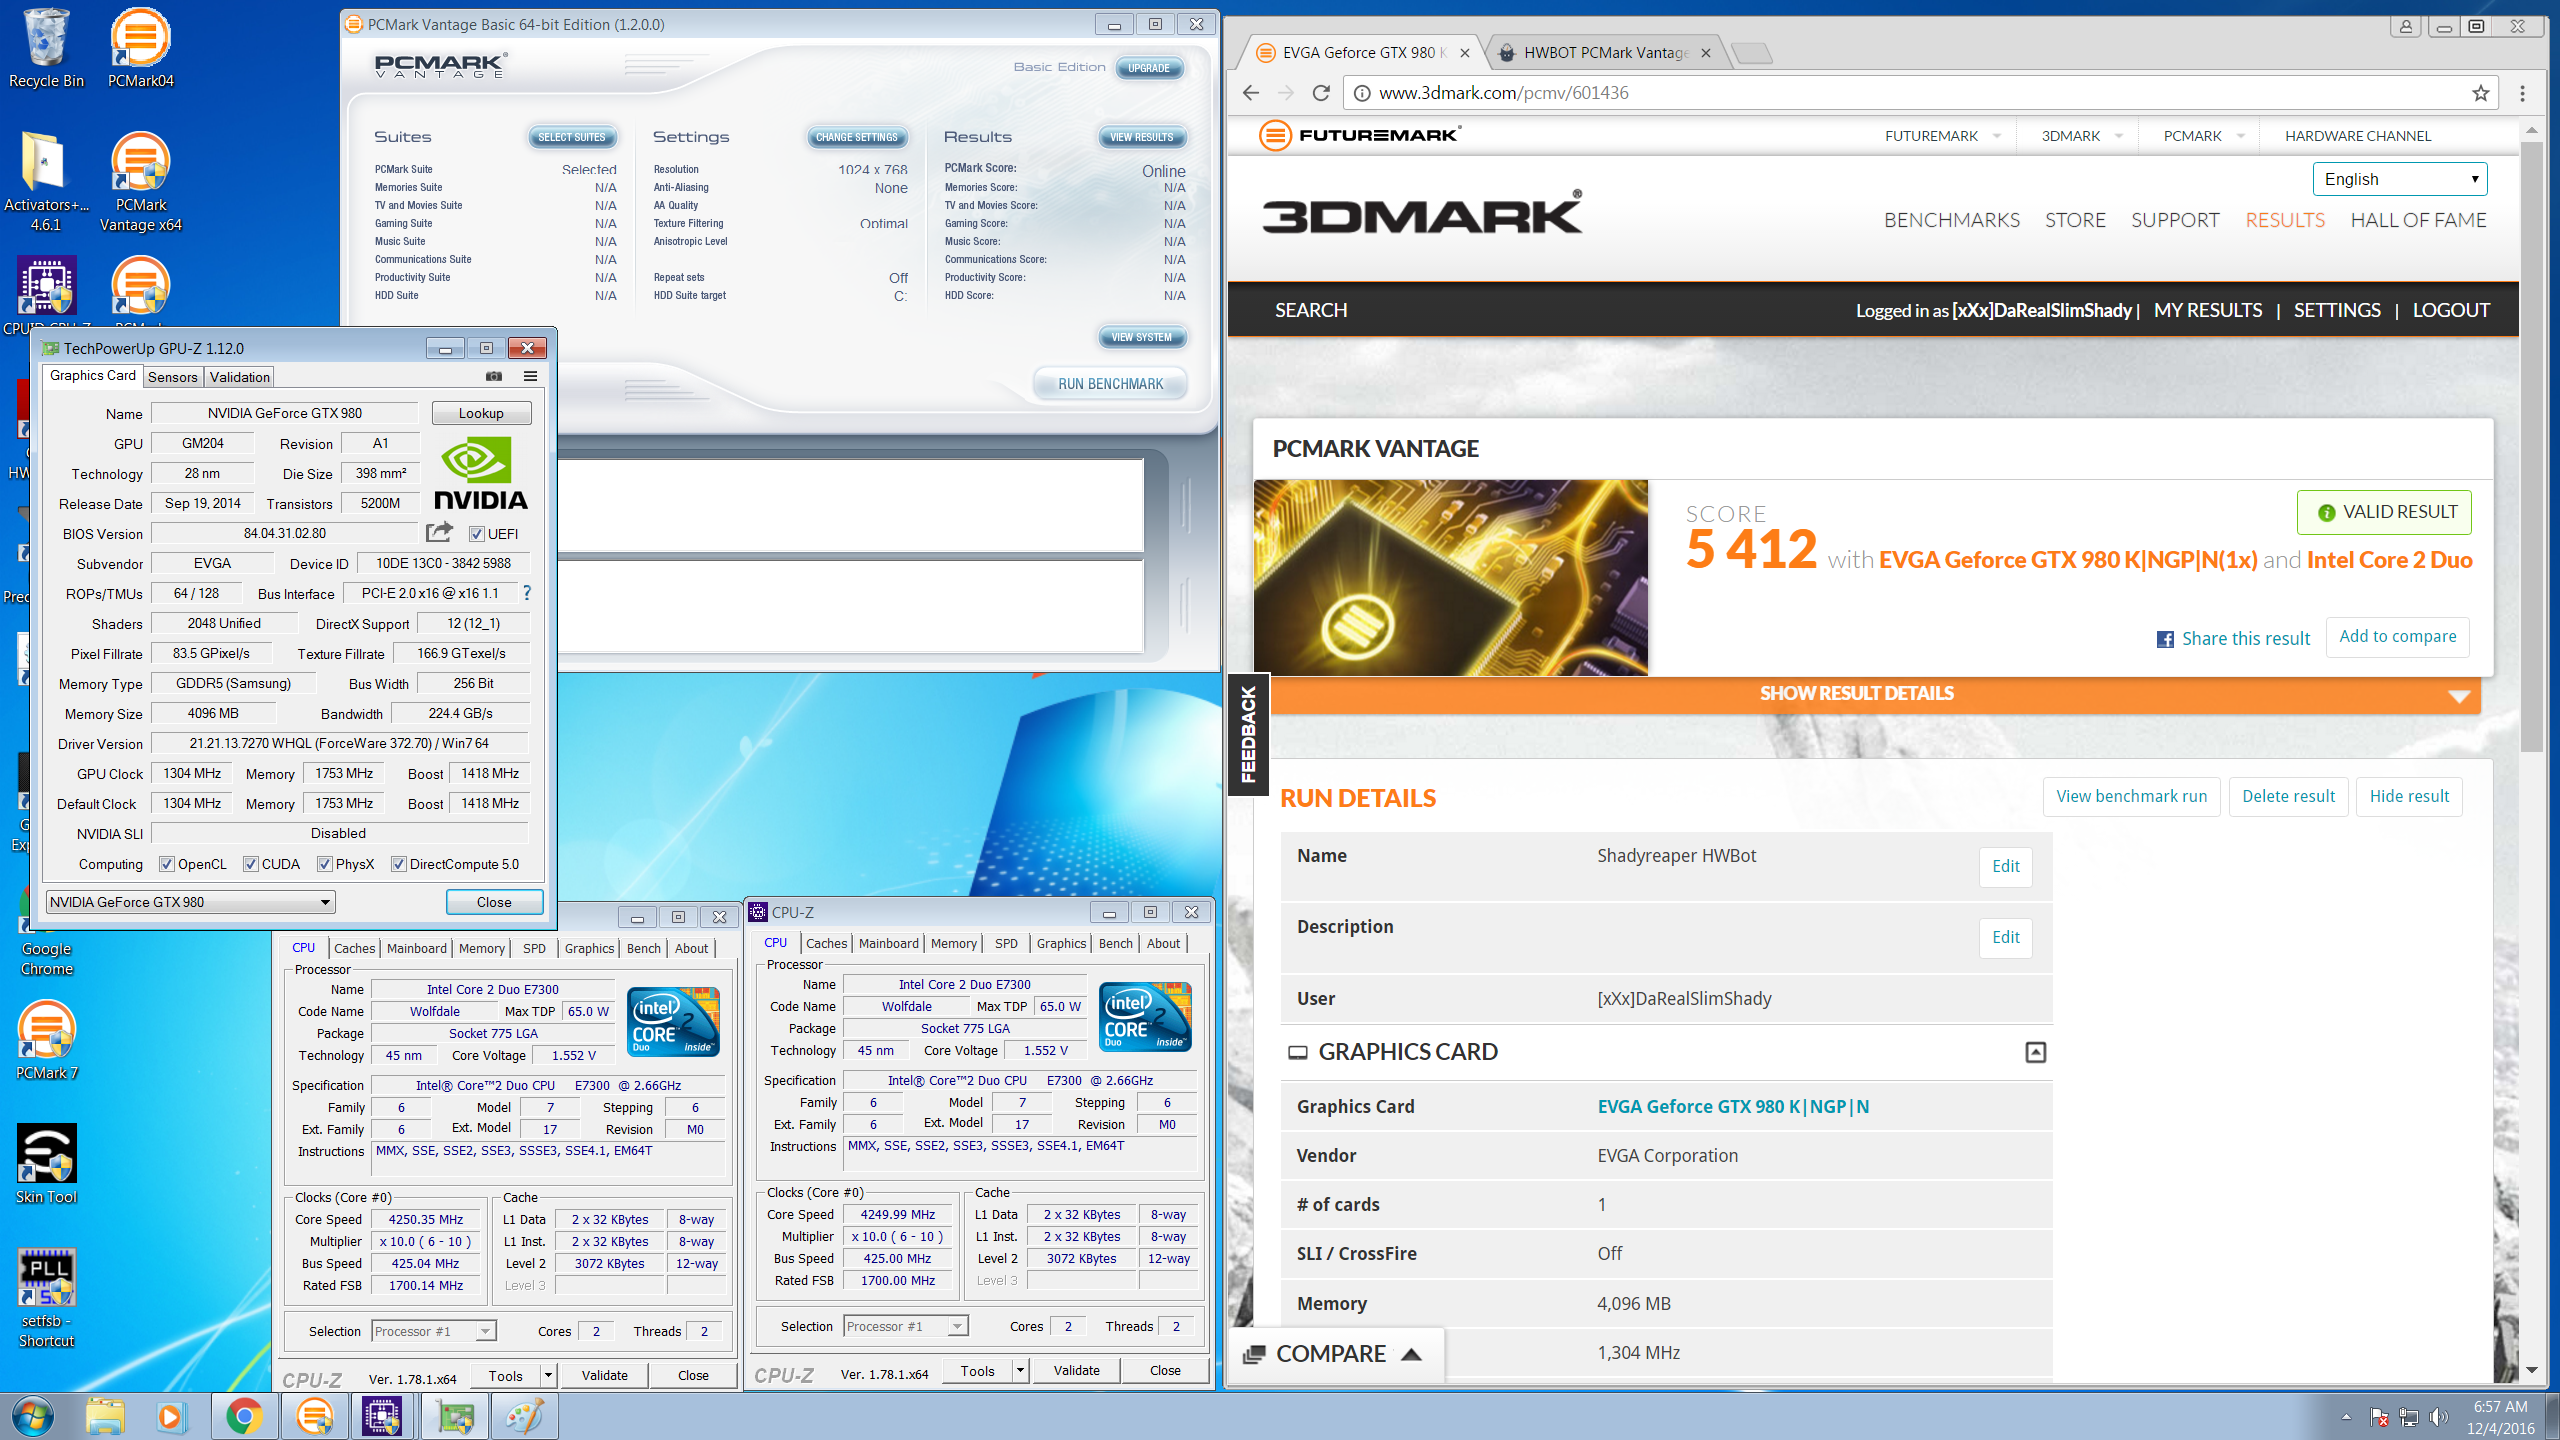
Task: Toggle the UEFI checkbox in GPU-Z
Action: [x=477, y=534]
